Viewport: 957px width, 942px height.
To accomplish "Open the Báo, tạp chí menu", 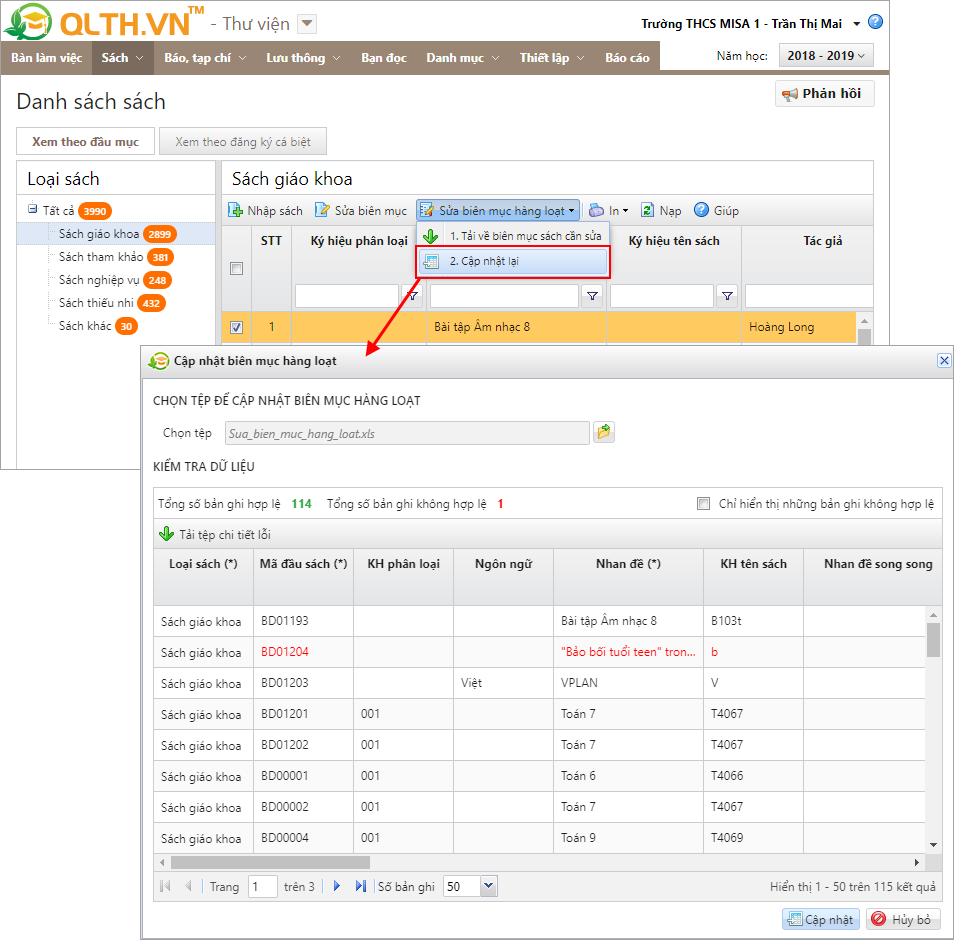I will (x=205, y=58).
